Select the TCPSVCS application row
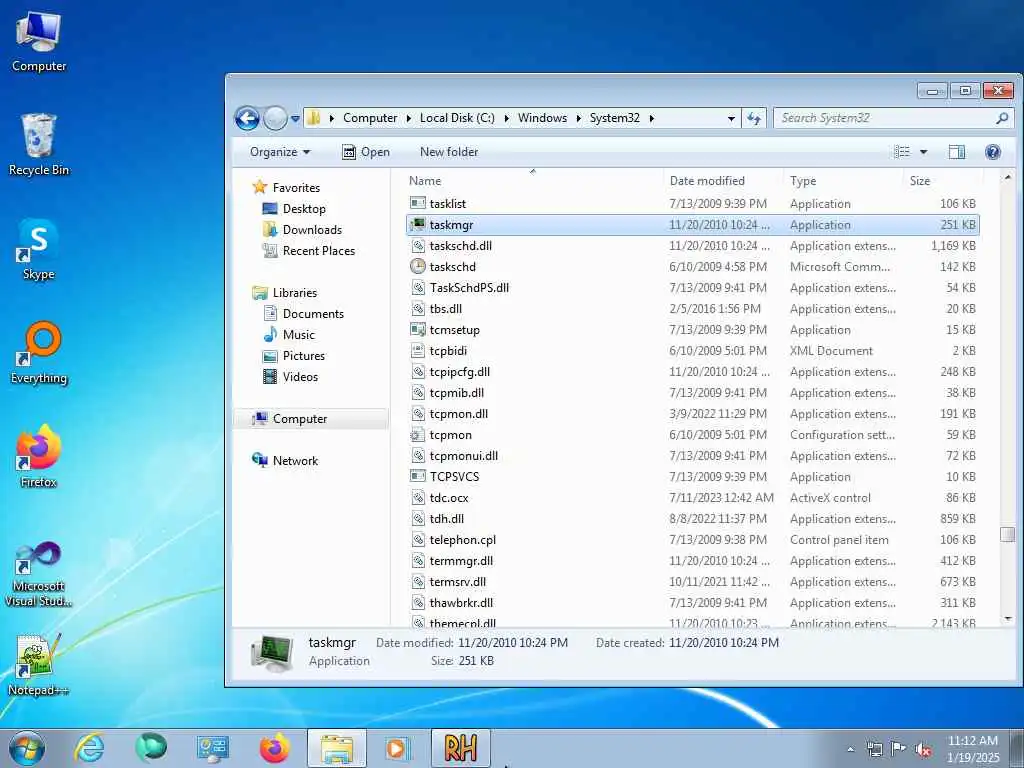Image resolution: width=1024 pixels, height=768 pixels. 692,477
